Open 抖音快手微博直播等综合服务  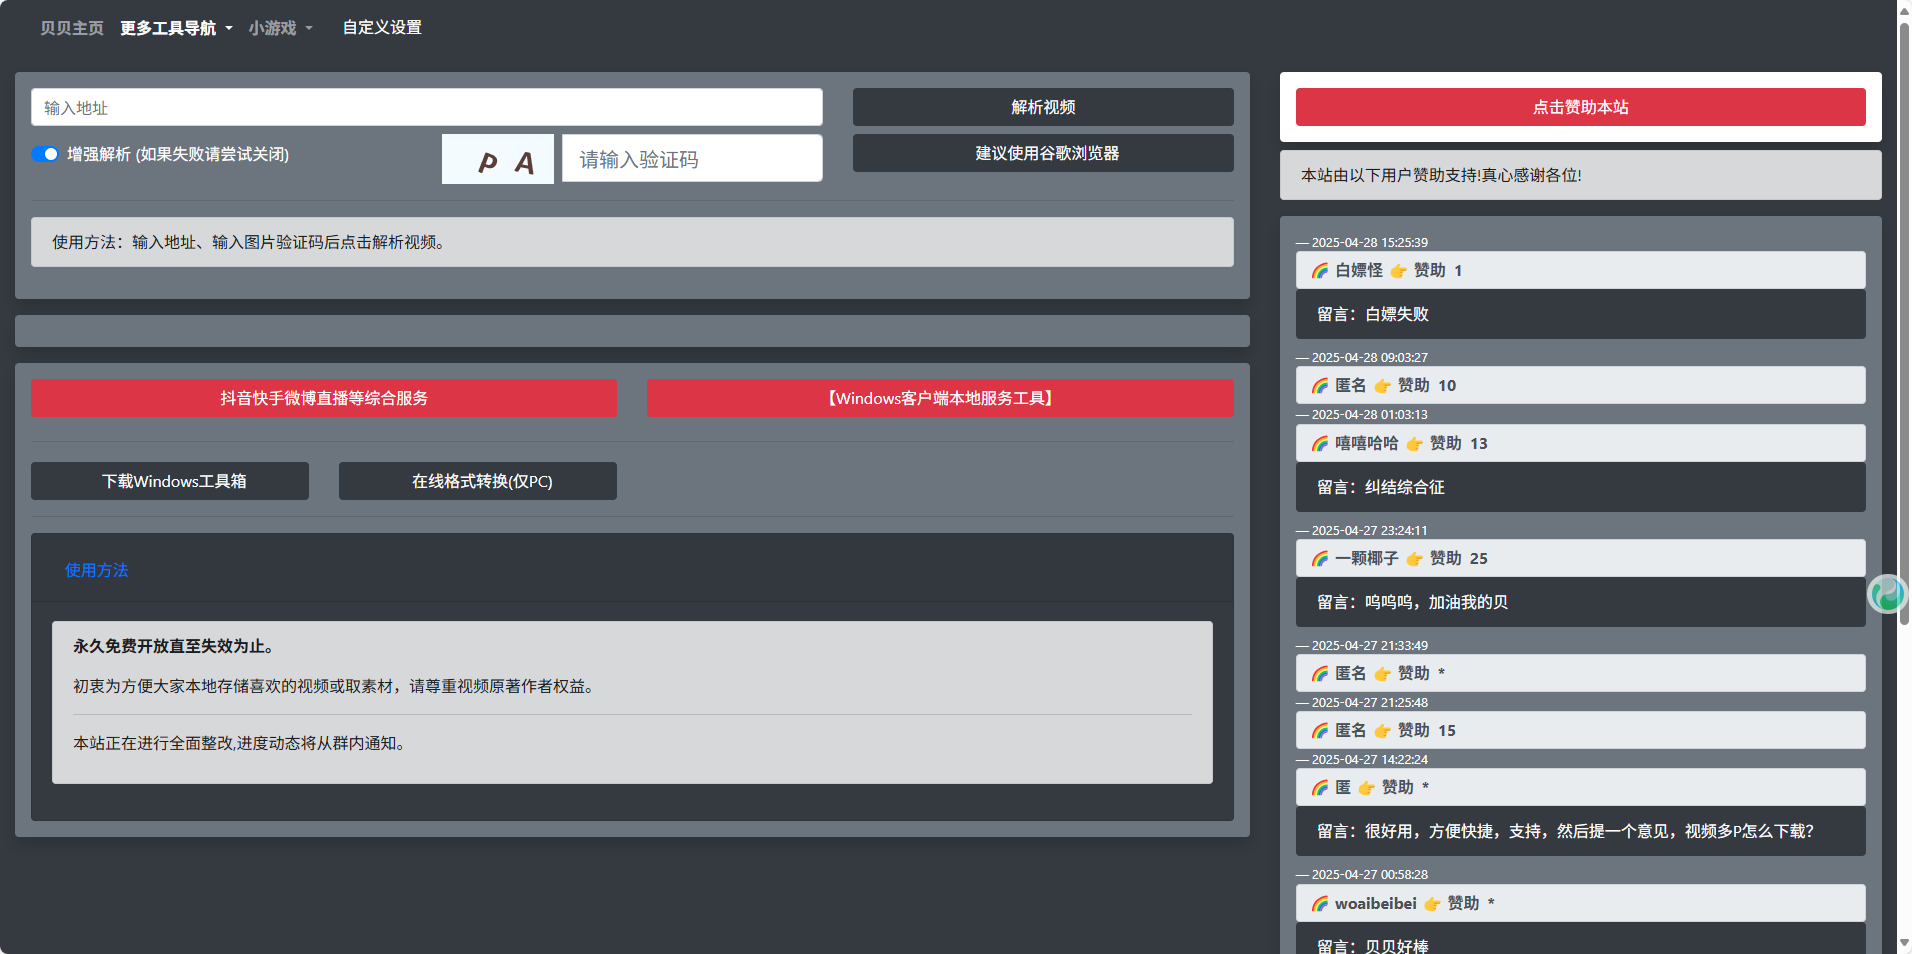(324, 398)
